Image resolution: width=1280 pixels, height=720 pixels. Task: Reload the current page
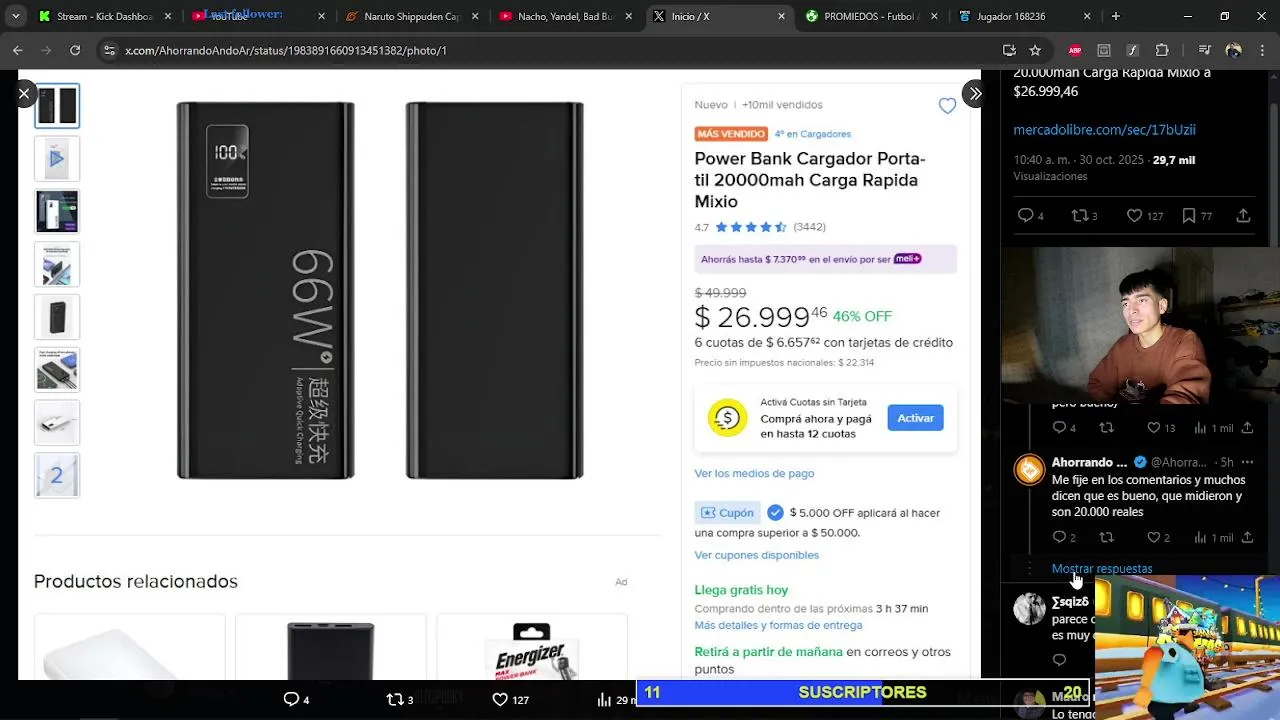pyautogui.click(x=75, y=50)
